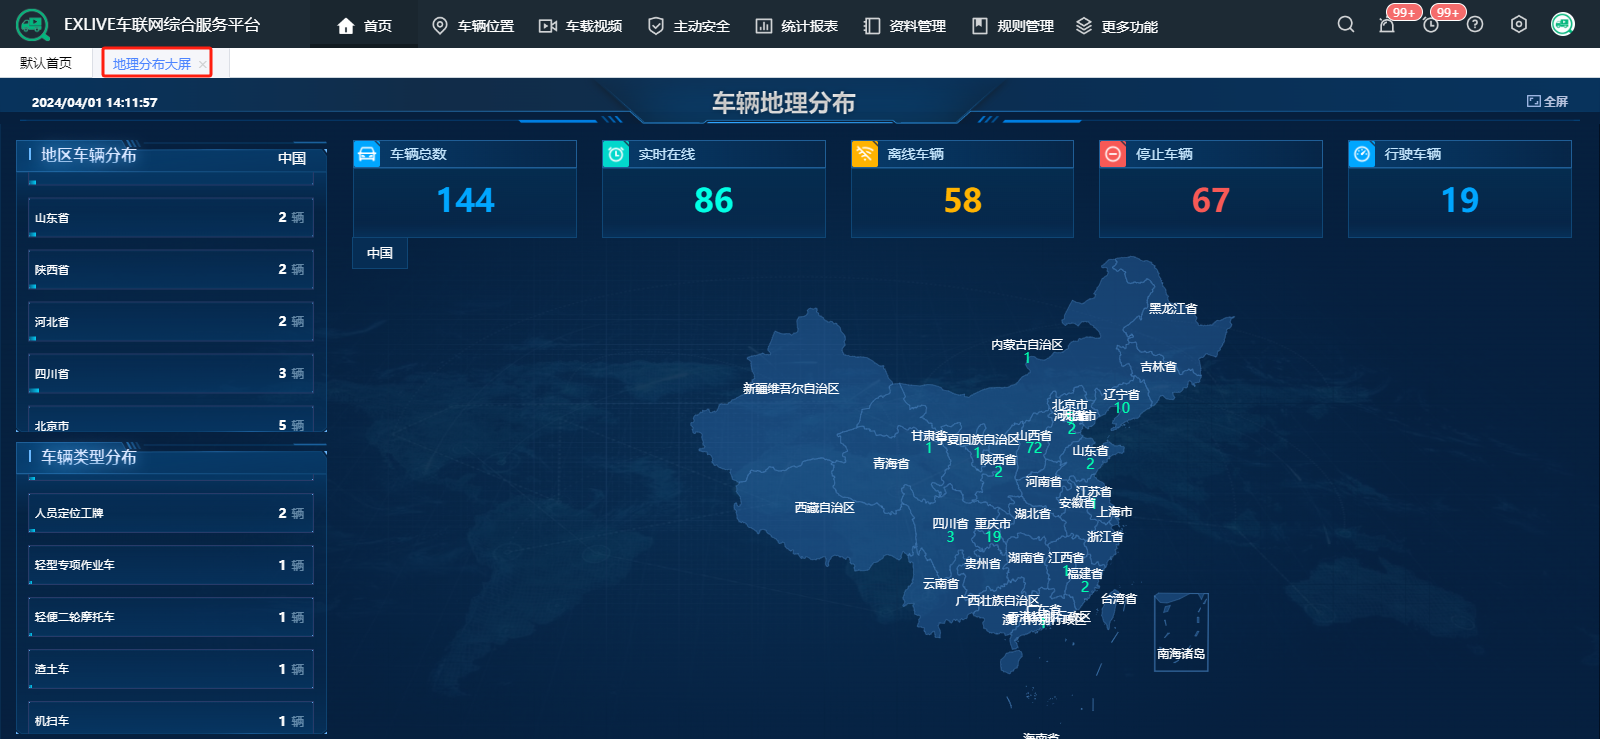Switch to the 默认首页 tab
Image resolution: width=1600 pixels, height=739 pixels.
coord(46,63)
